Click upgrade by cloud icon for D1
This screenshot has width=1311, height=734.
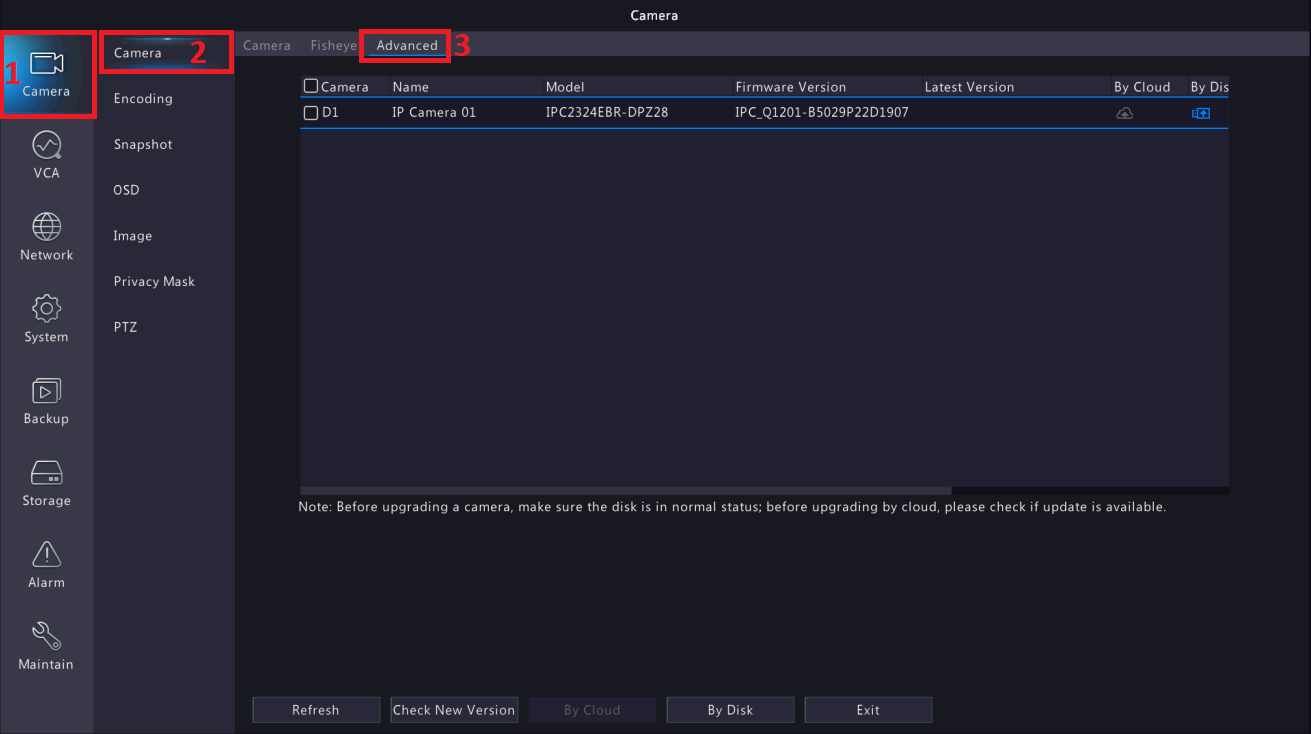pos(1124,113)
